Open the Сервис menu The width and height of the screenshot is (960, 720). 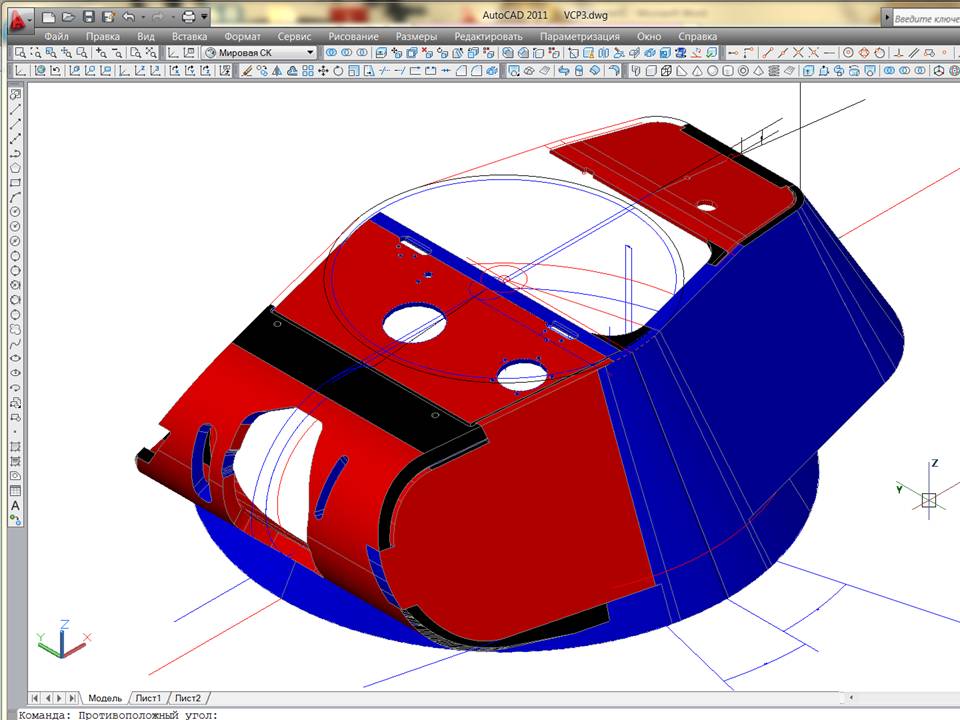click(294, 37)
